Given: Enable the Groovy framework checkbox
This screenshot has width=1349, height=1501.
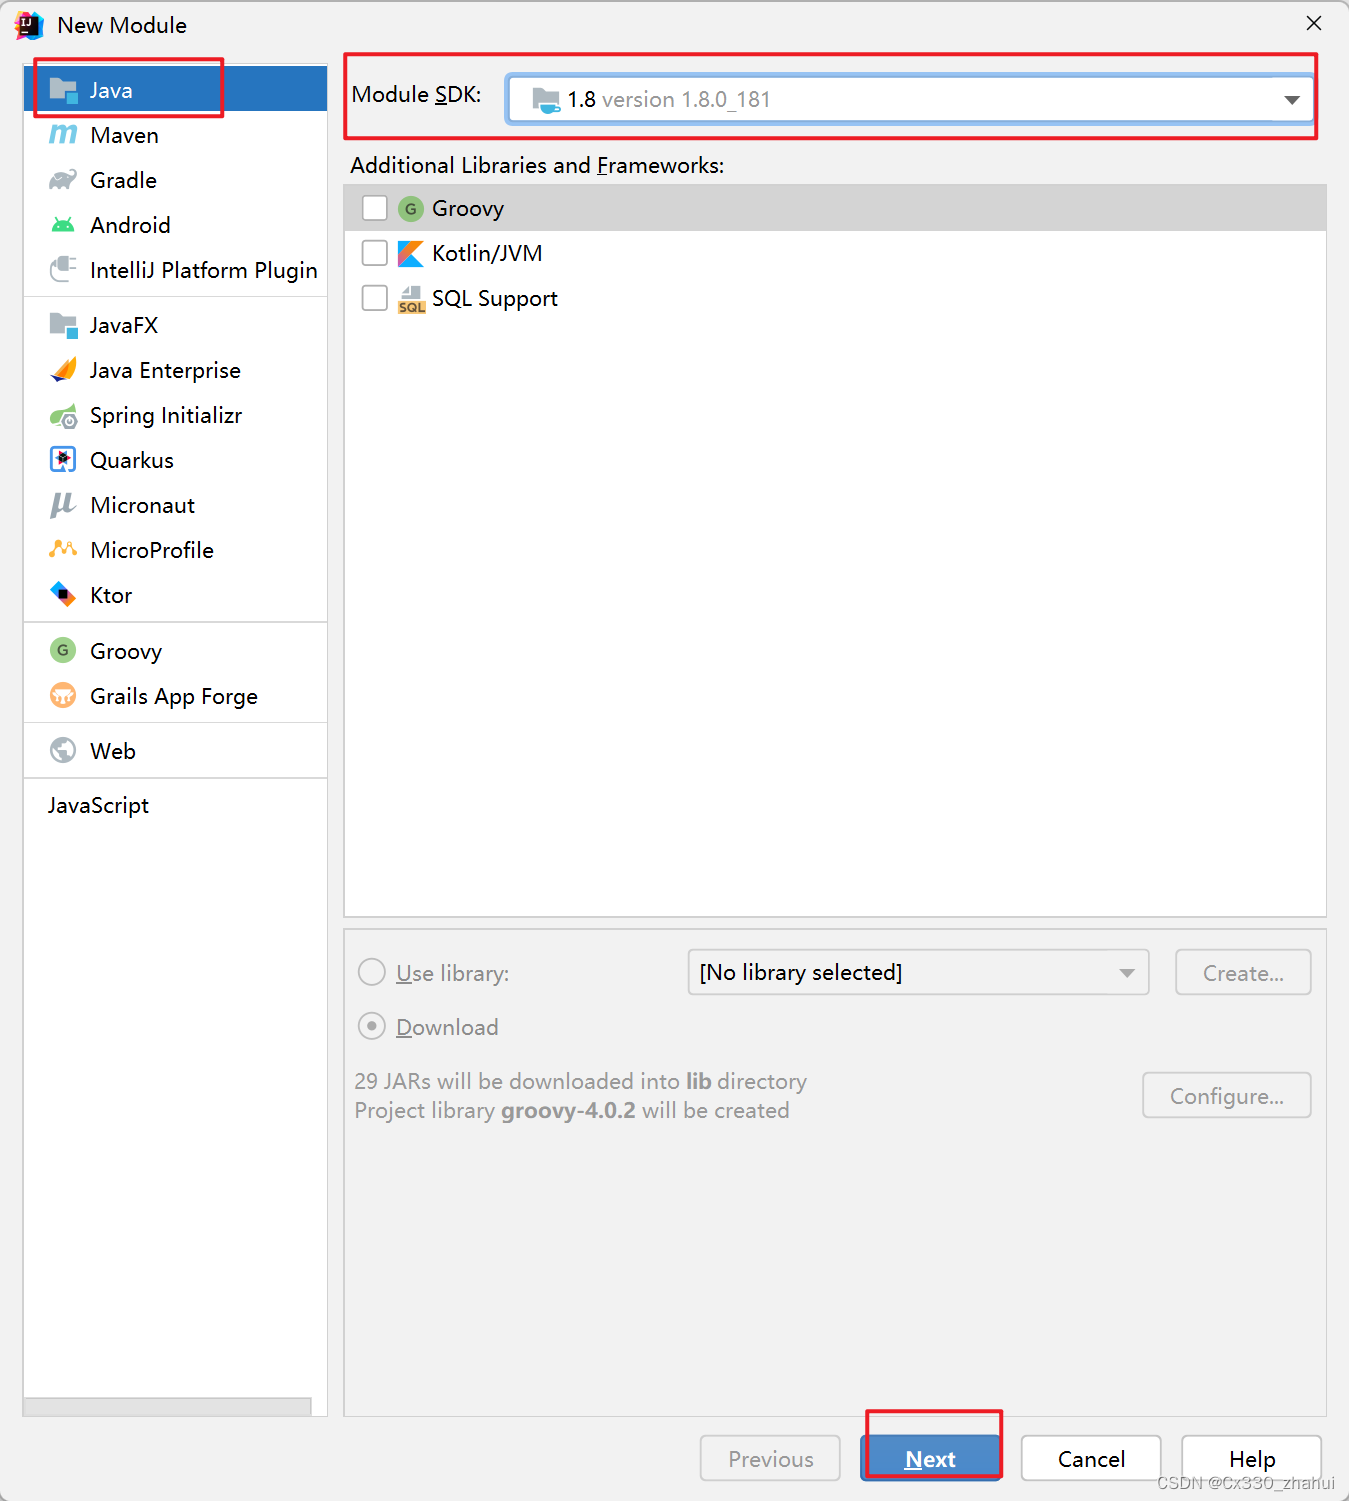Looking at the screenshot, I should coord(375,208).
